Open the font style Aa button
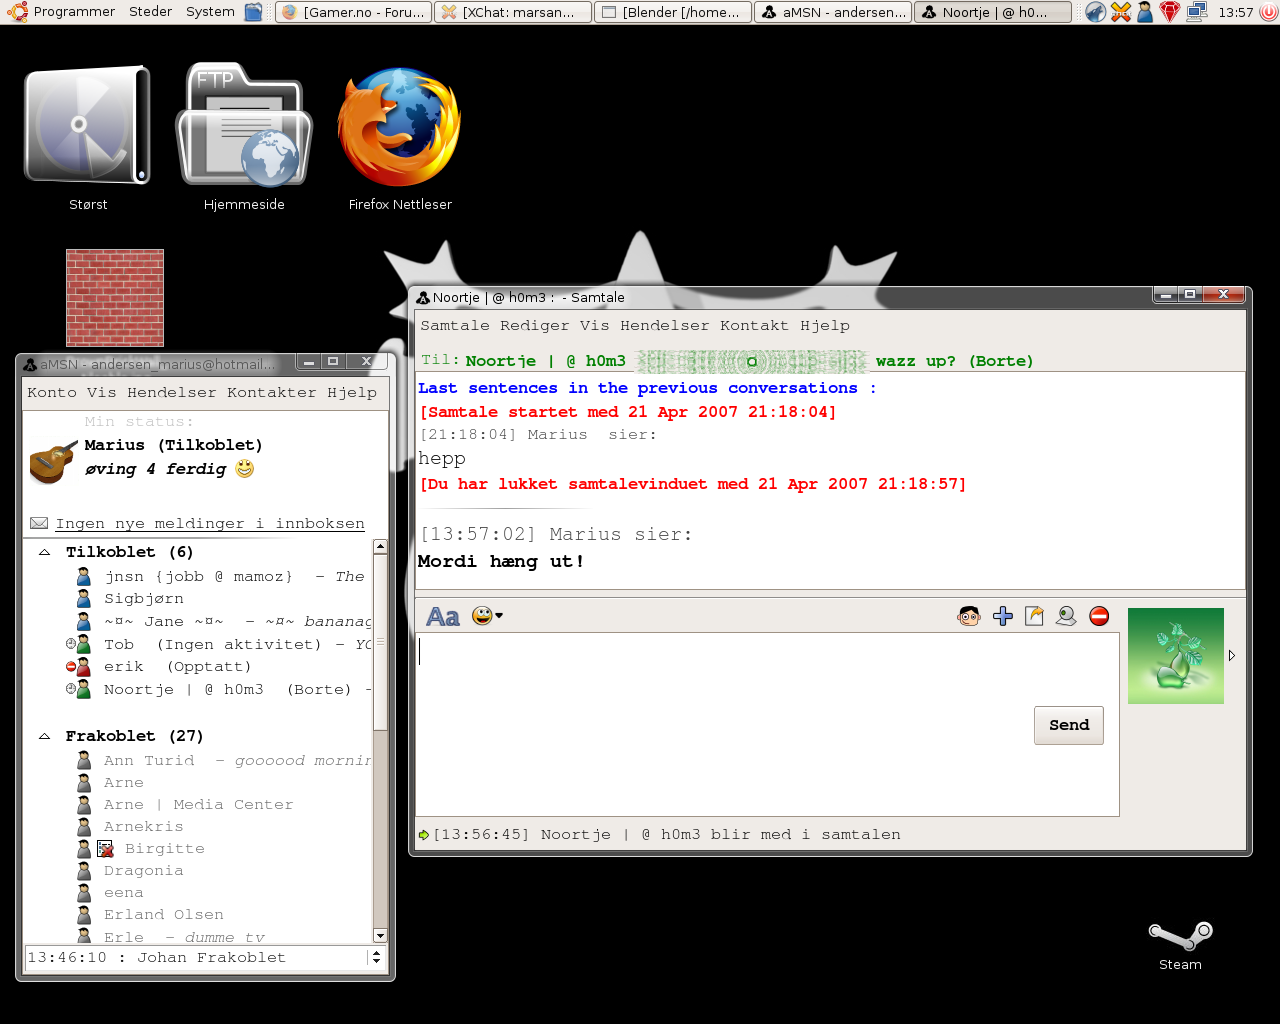Viewport: 1280px width, 1024px height. (443, 616)
